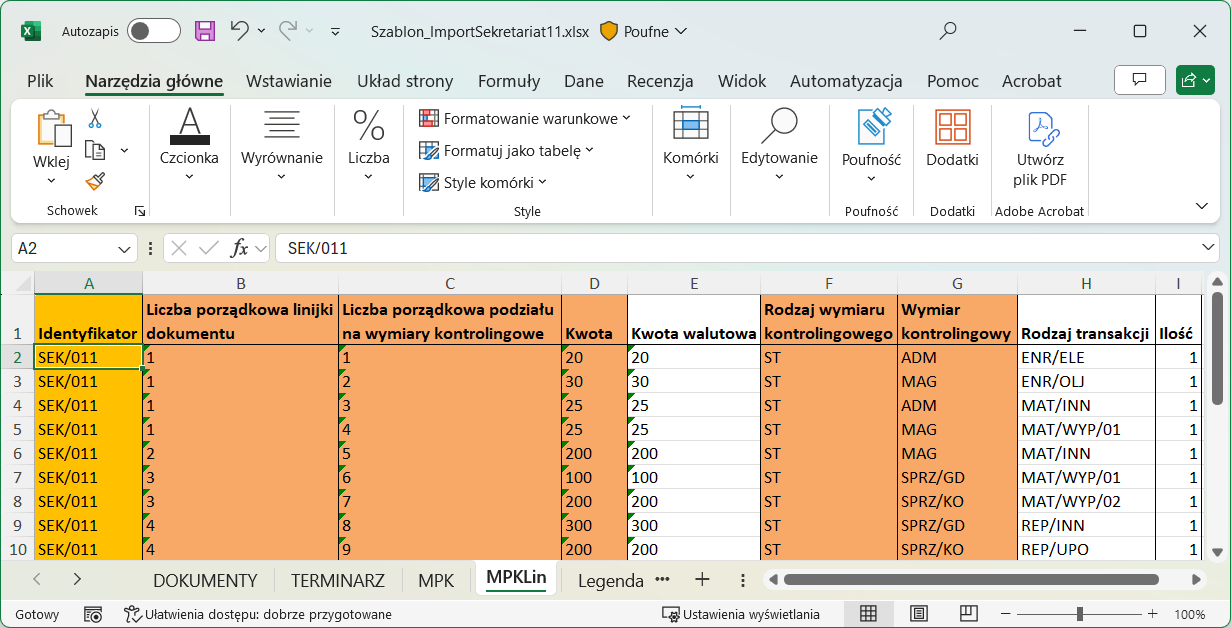Open the Formuły ribbon tab
The width and height of the screenshot is (1231, 628).
point(509,81)
